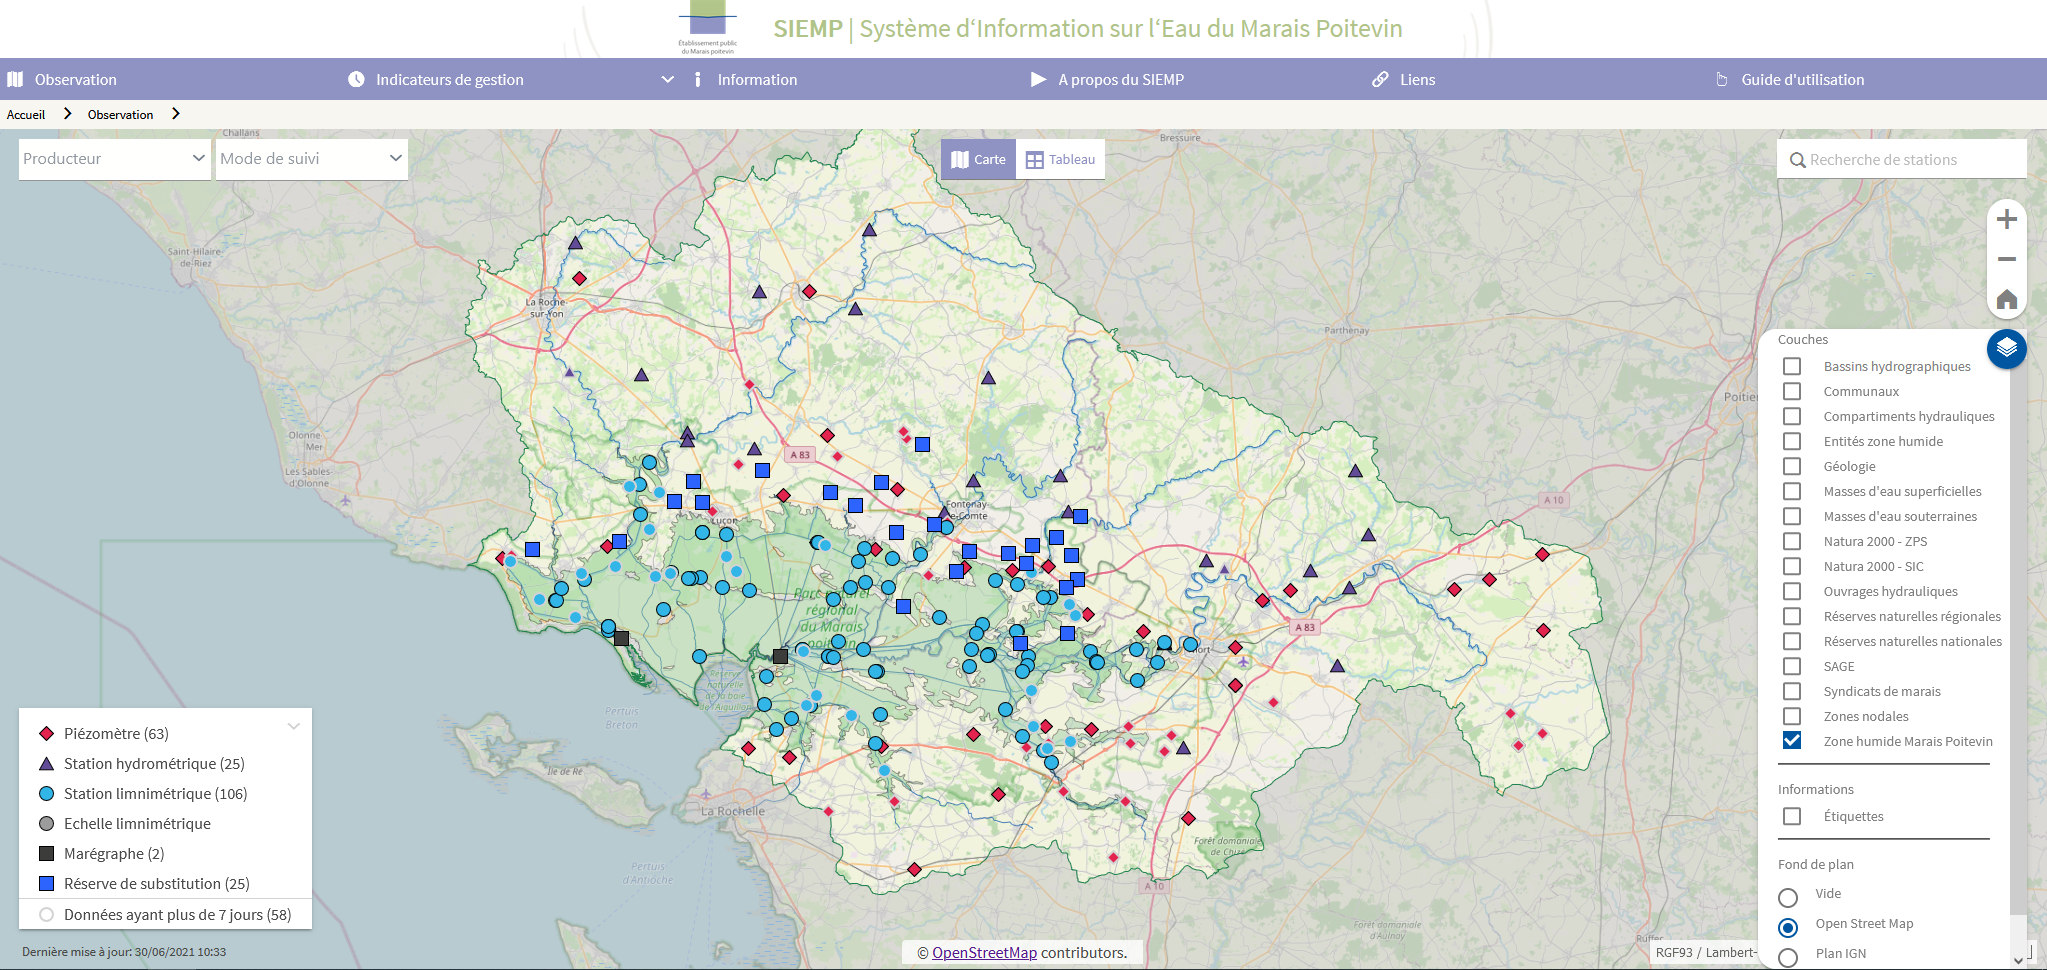Enable Bassins hydrographiques layer checkbox
The width and height of the screenshot is (2047, 970).
point(1792,366)
